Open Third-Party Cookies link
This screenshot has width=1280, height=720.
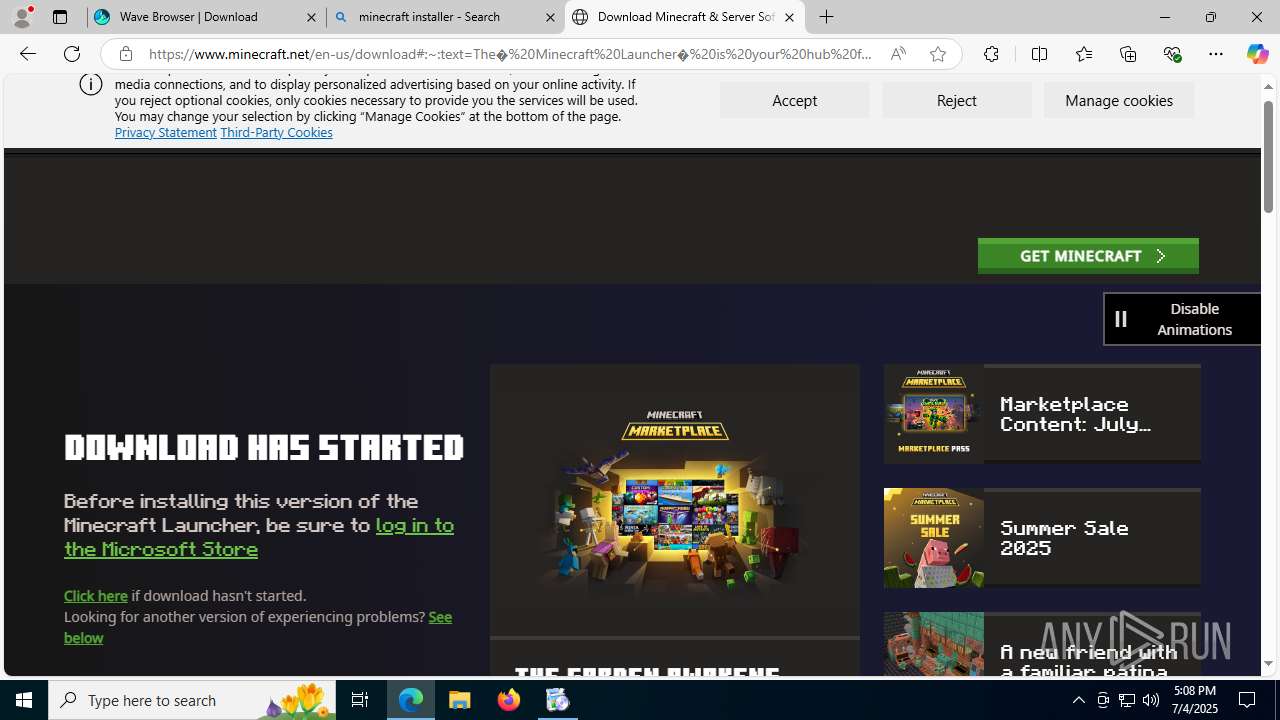pyautogui.click(x=276, y=132)
